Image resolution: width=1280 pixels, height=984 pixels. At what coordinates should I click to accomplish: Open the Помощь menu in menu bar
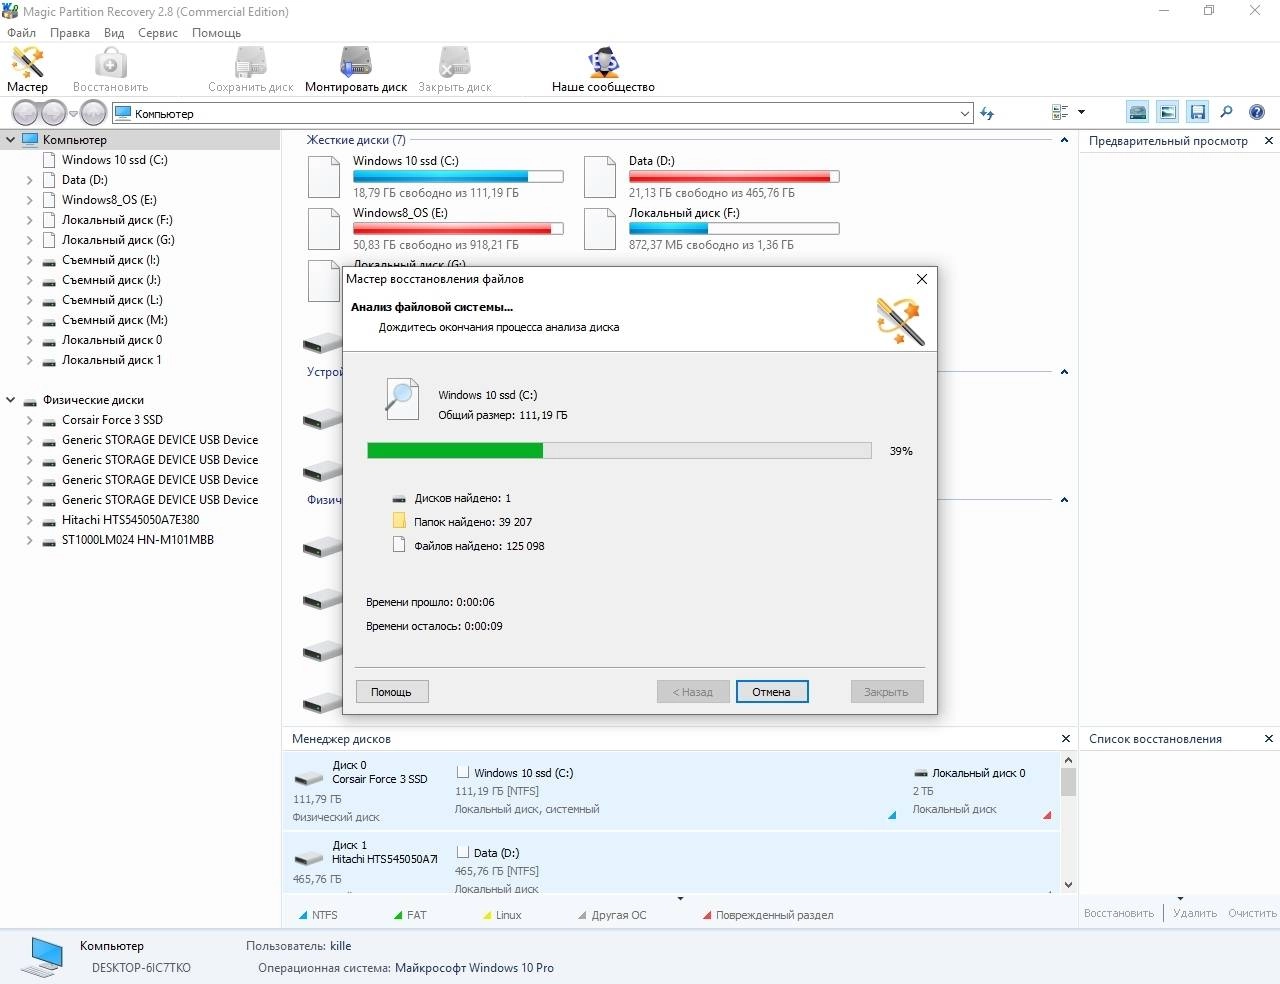click(216, 33)
